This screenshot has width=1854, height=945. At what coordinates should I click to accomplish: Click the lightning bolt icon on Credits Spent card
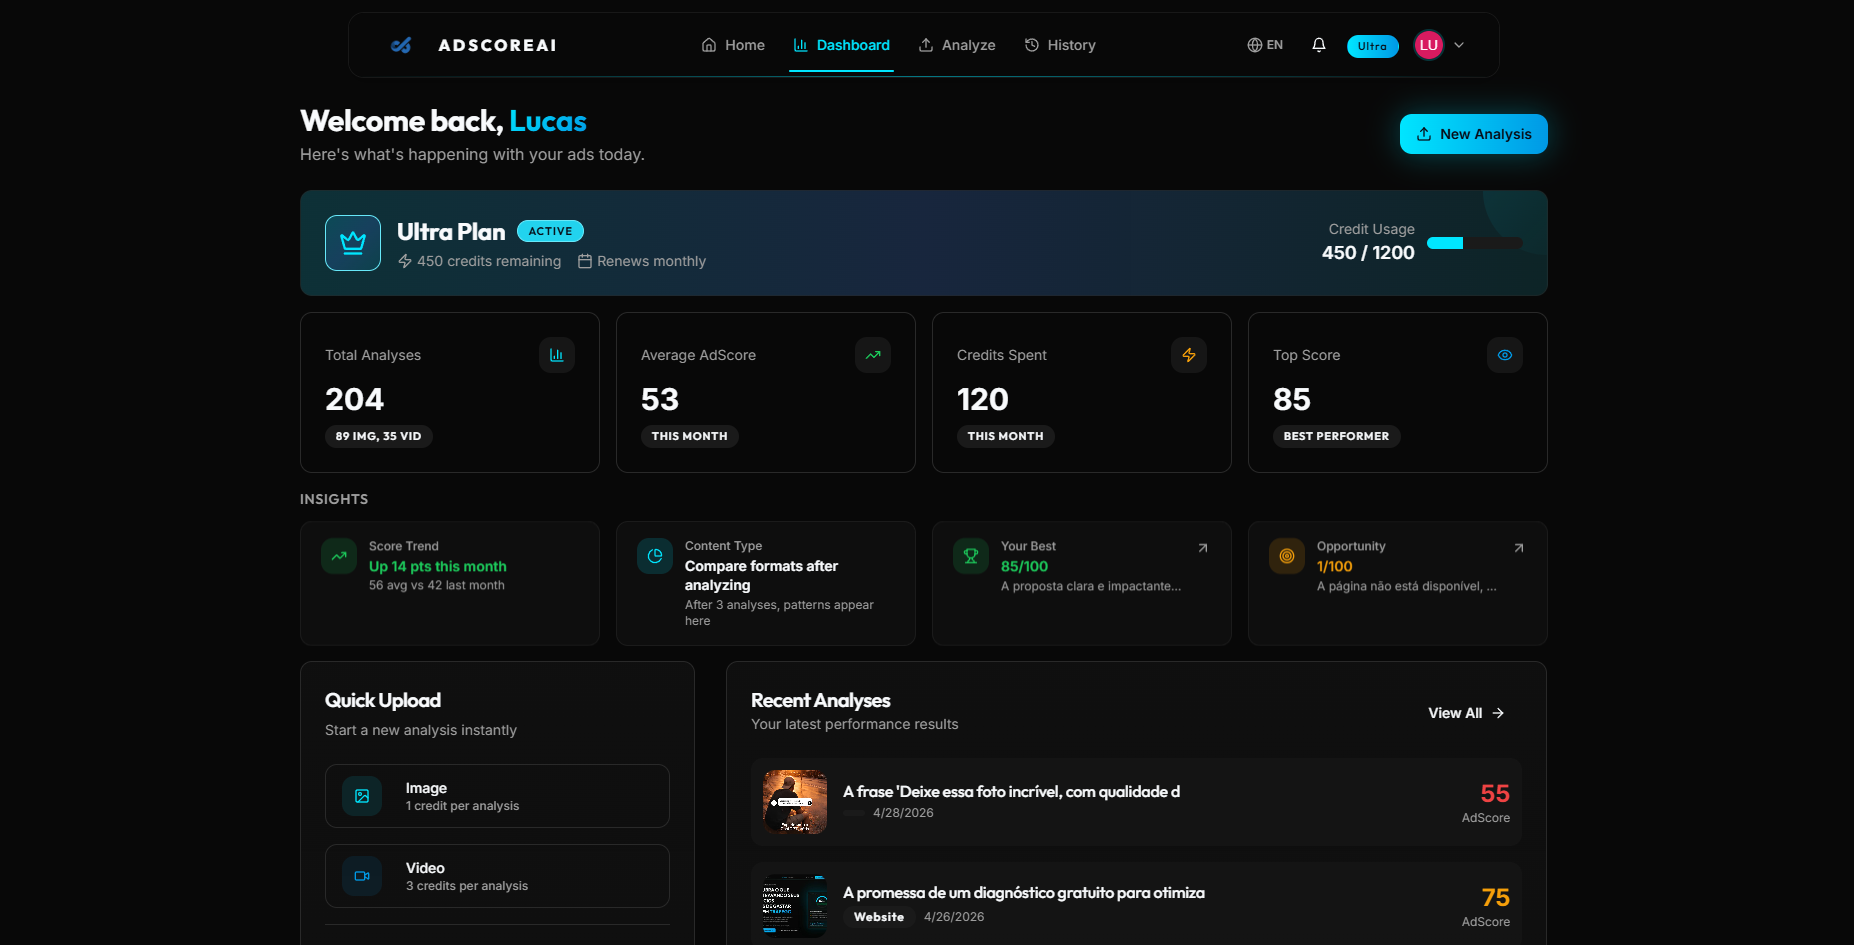click(1188, 354)
